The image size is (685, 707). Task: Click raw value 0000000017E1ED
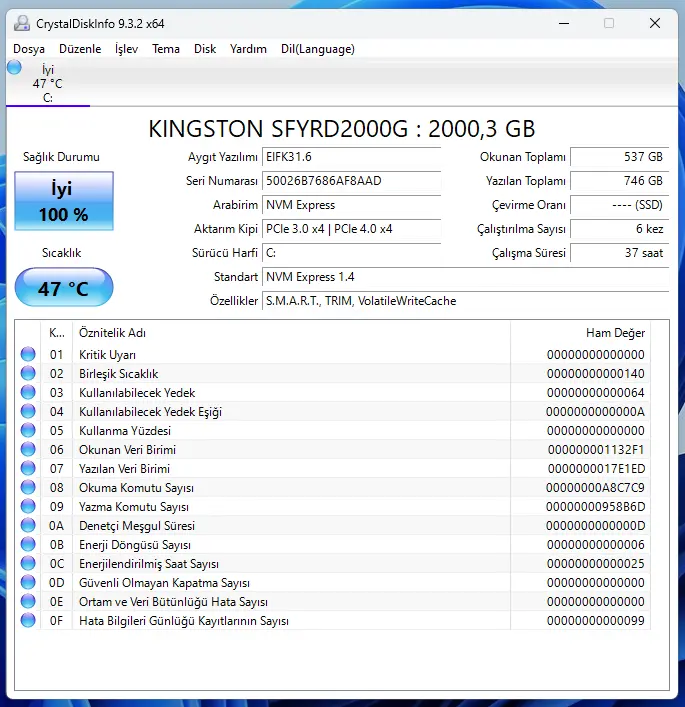coord(596,469)
